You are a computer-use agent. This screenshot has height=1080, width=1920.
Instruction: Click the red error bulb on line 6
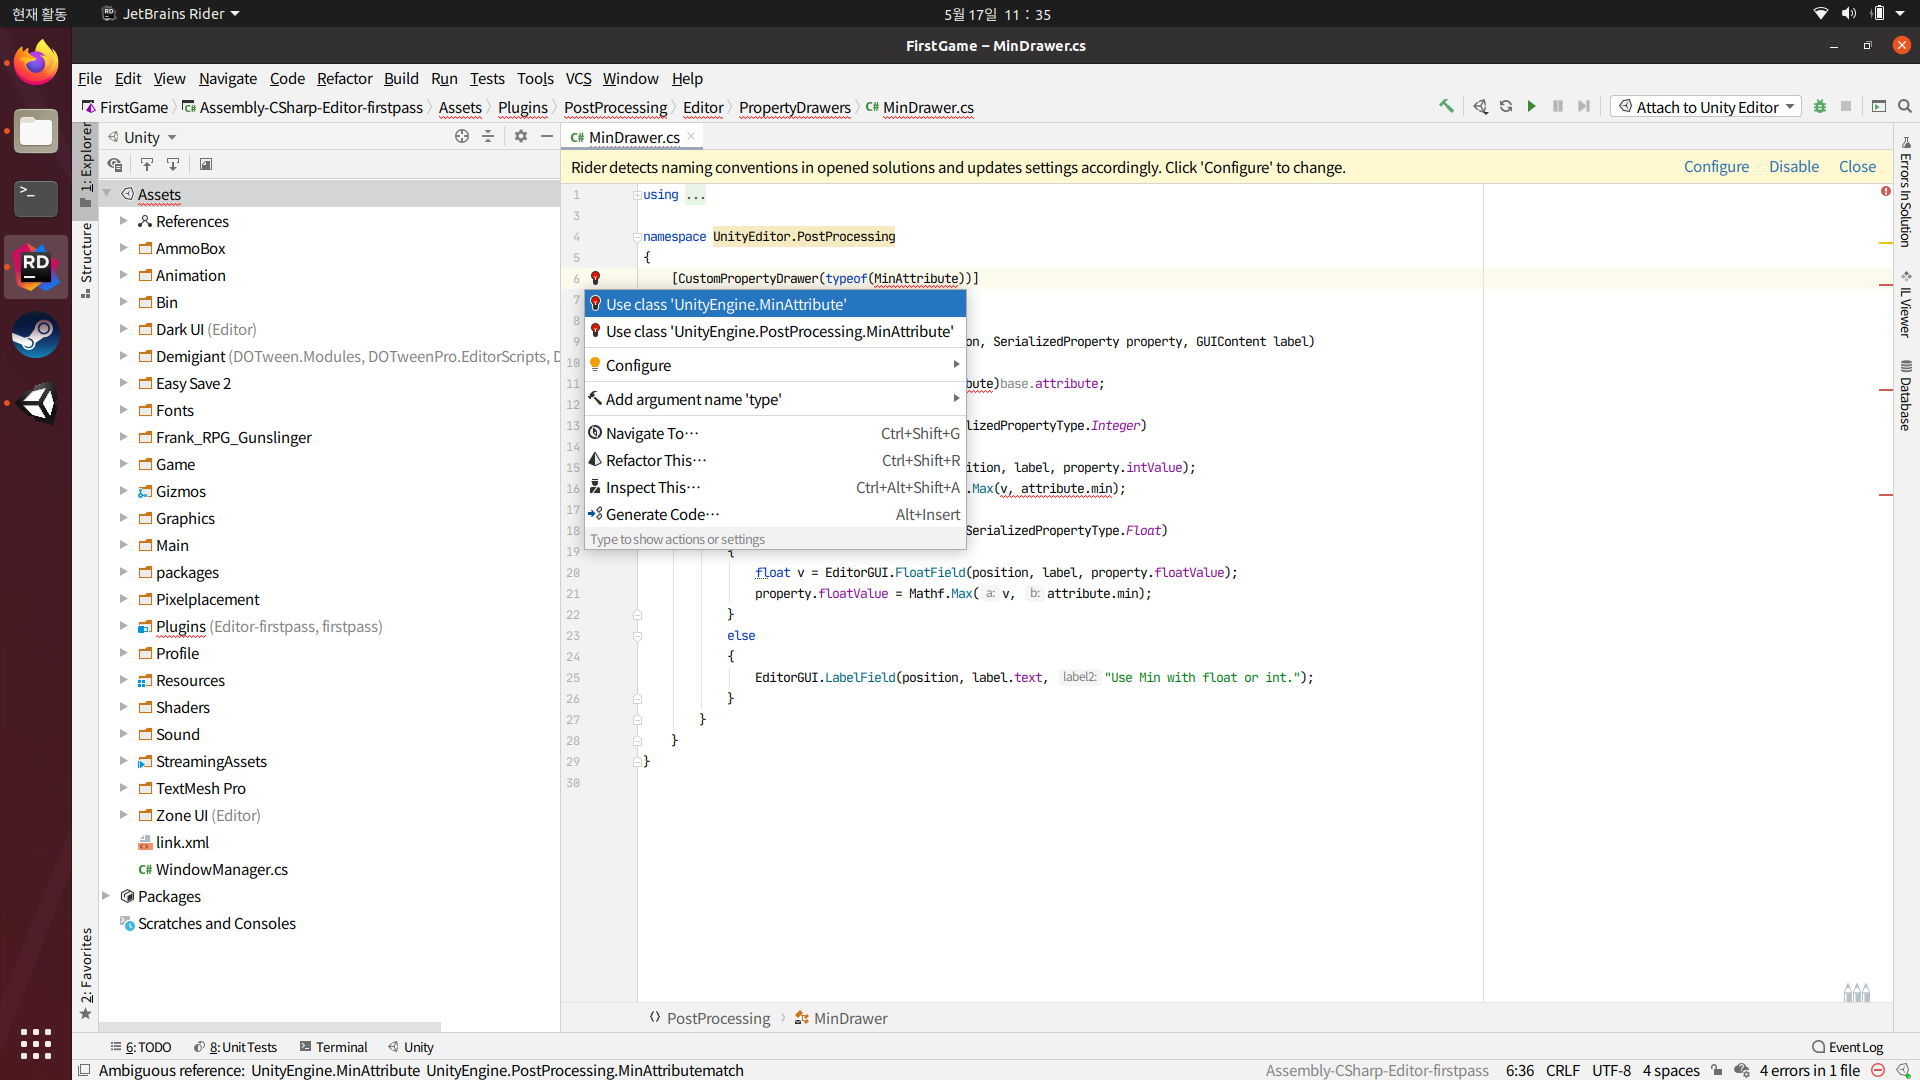tap(595, 278)
